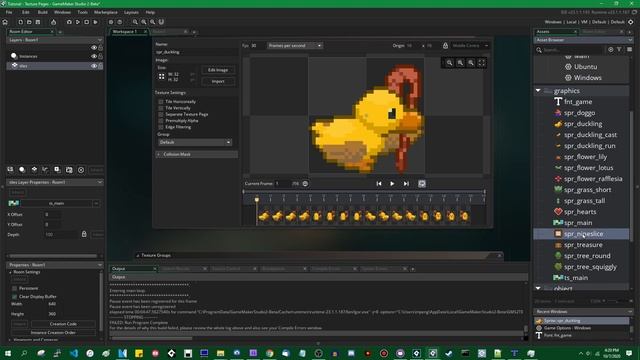Image resolution: width=640 pixels, height=360 pixels.
Task: Click the Edit Image button
Action: coord(218,70)
